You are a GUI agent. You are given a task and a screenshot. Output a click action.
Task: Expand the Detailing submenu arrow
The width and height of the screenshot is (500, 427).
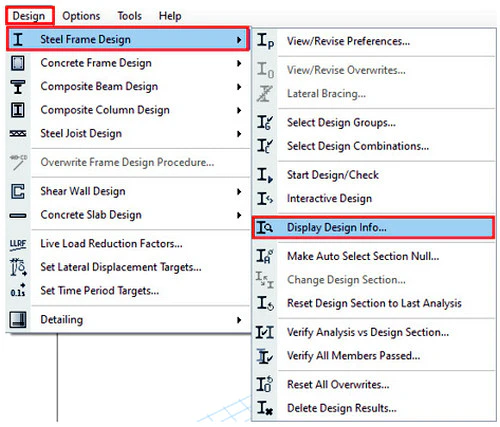click(239, 320)
